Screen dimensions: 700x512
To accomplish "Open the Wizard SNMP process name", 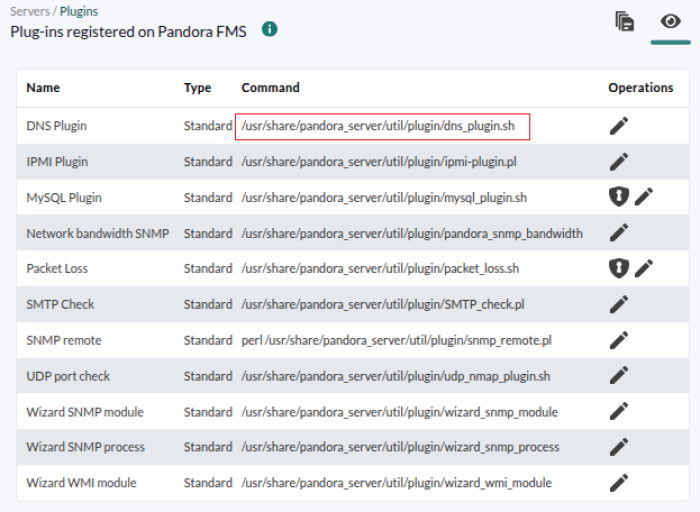I will pos(86,447).
